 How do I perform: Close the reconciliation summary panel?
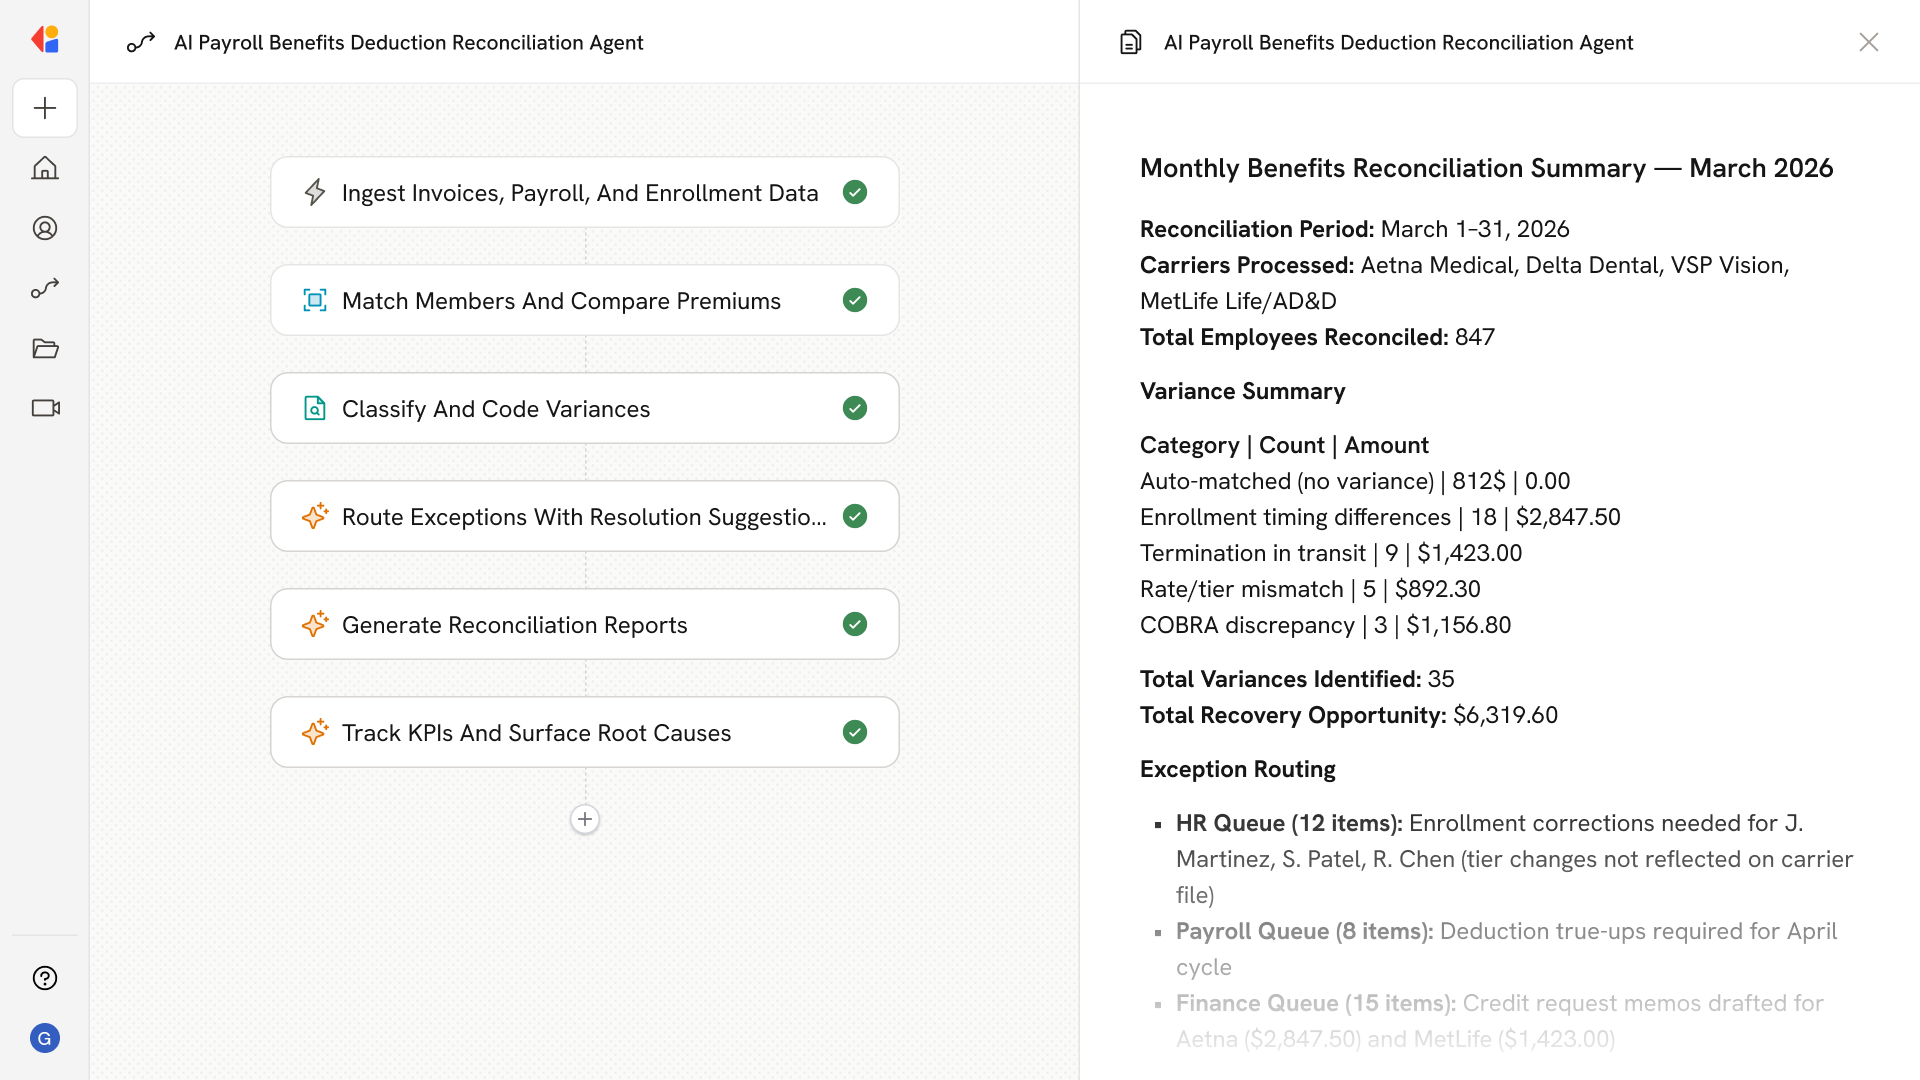click(x=1868, y=42)
